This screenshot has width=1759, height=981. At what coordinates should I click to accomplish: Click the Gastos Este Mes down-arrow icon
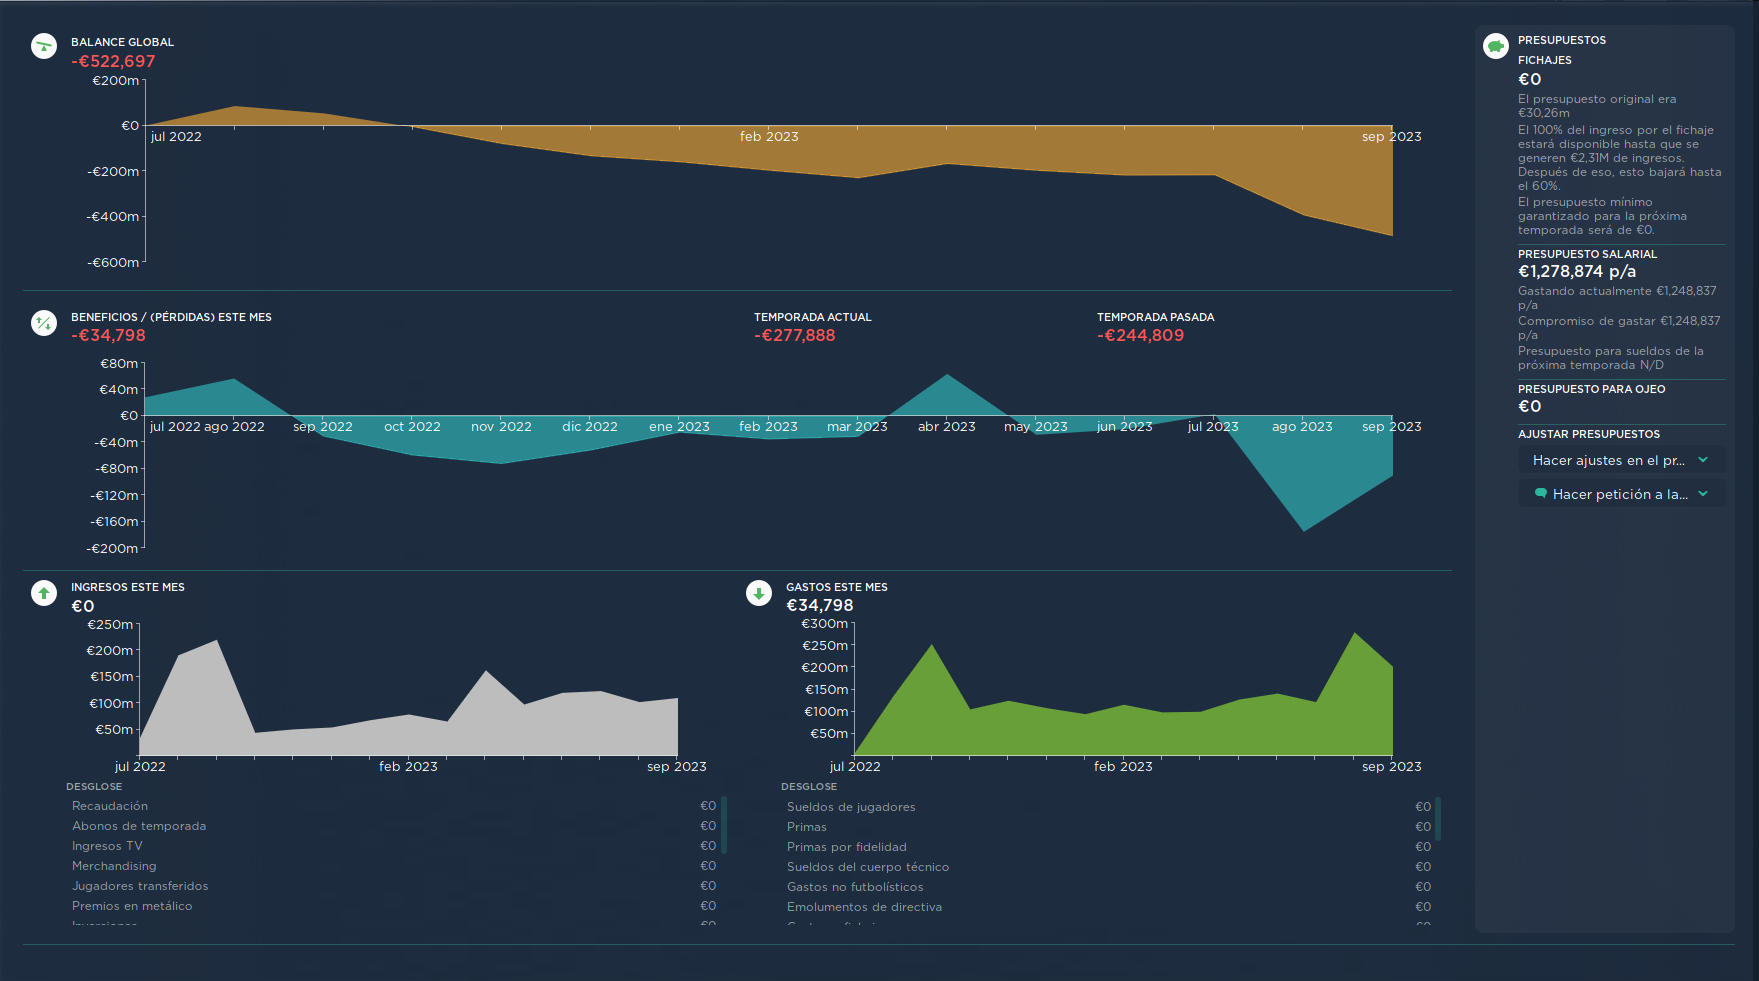759,593
